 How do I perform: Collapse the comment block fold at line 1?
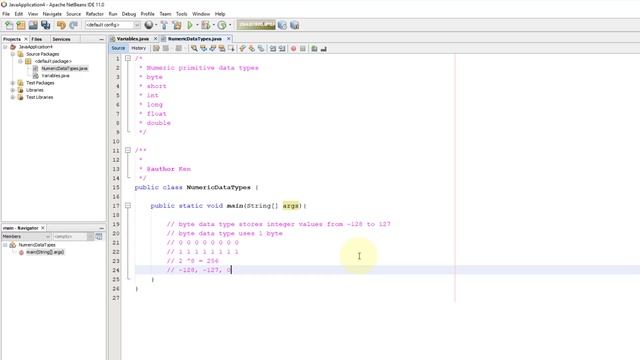(128, 58)
